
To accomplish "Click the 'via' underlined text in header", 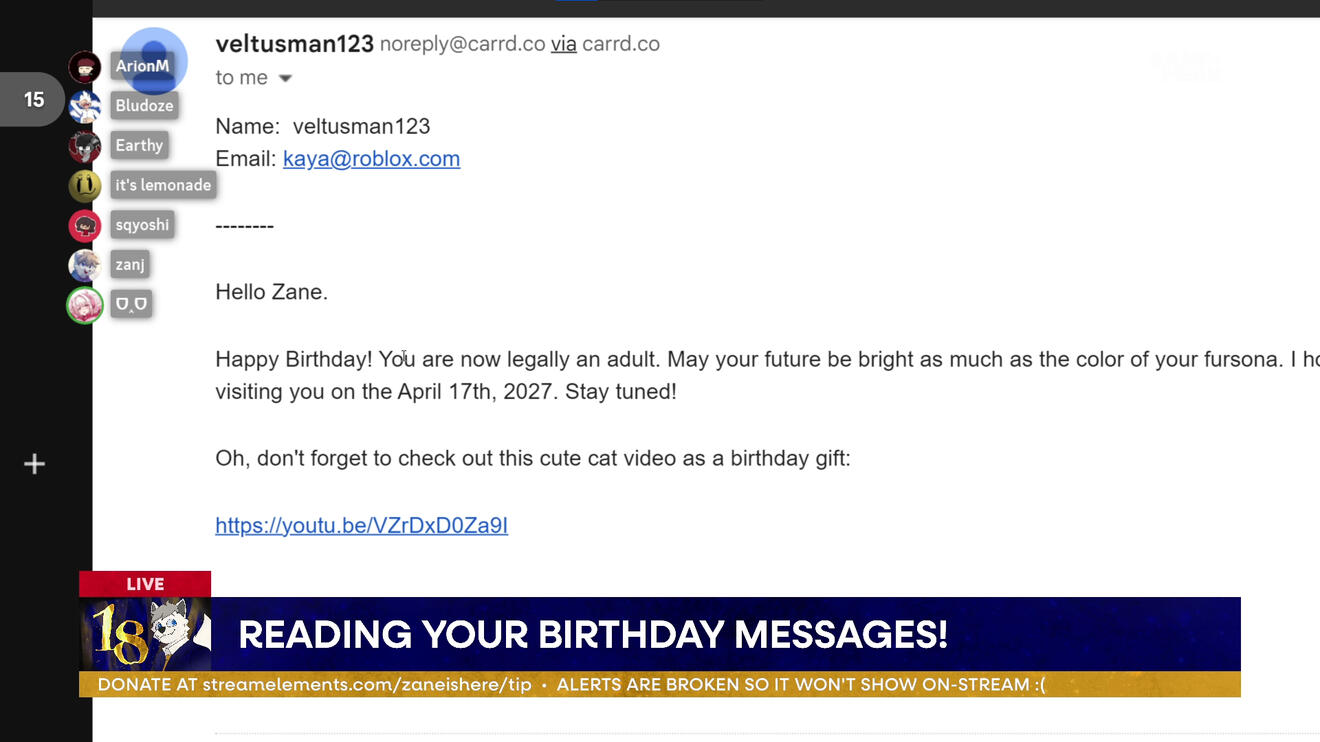I will 563,44.
